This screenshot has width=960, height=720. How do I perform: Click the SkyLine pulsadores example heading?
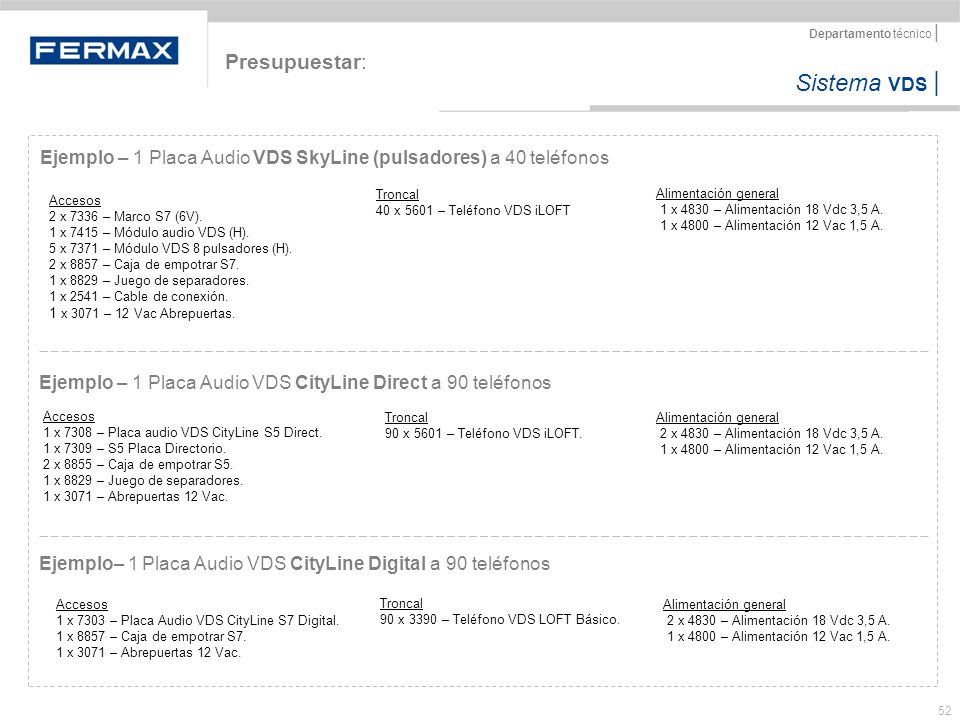[x=323, y=158]
